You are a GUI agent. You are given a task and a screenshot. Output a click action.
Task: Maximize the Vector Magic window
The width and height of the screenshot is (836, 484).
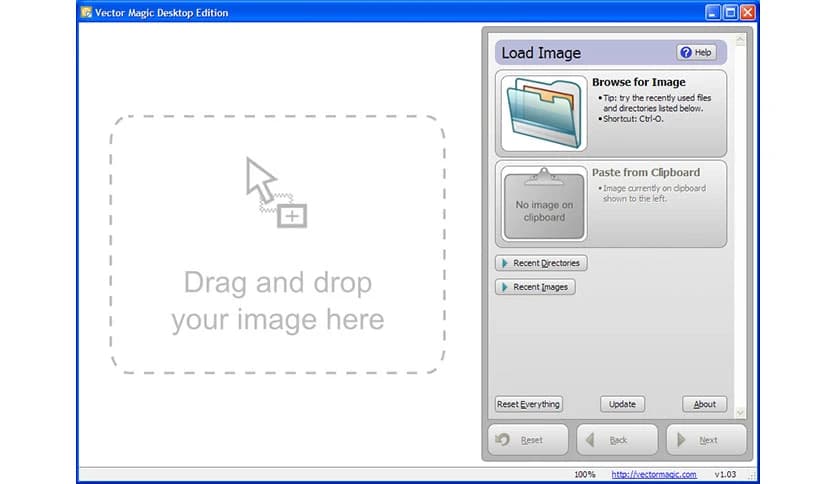tap(729, 12)
